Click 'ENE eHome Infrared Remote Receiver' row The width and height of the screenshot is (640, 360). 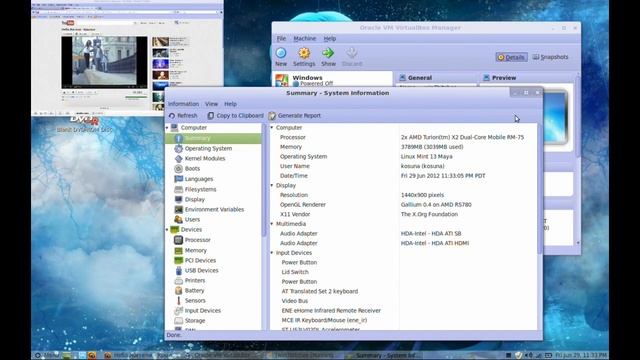(331, 311)
